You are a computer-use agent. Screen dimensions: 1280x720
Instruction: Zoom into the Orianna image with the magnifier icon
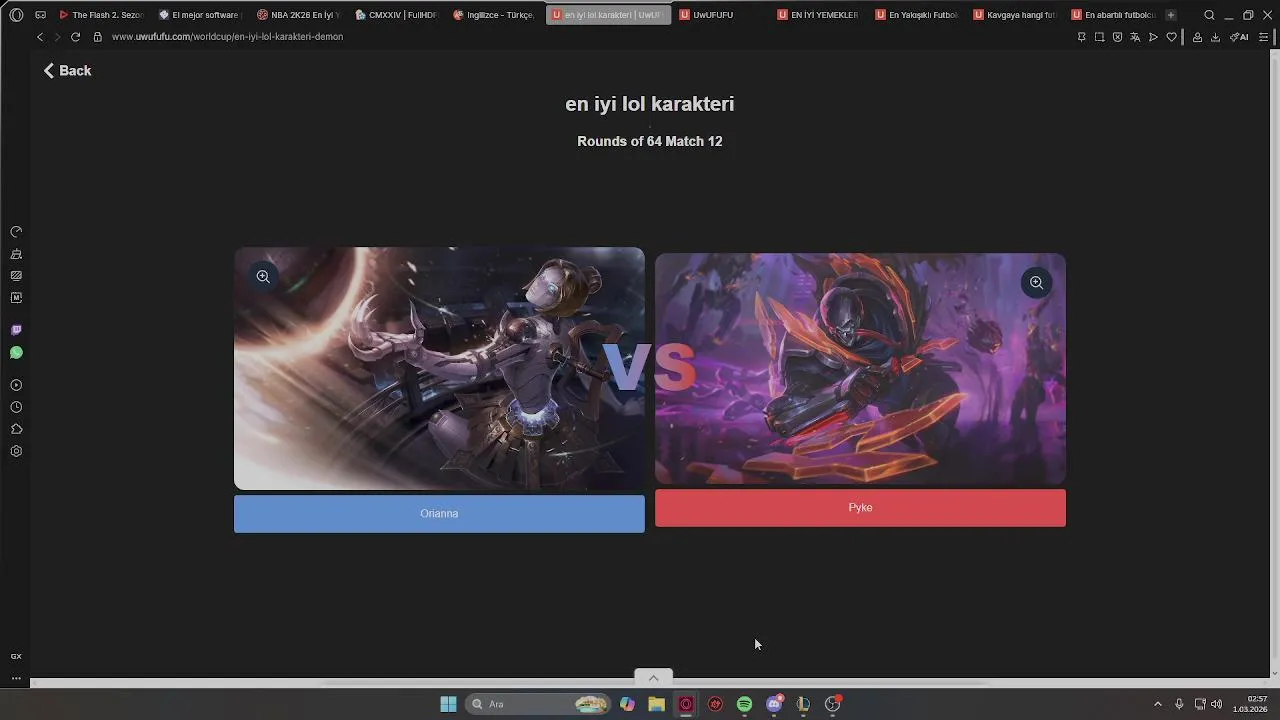click(263, 277)
